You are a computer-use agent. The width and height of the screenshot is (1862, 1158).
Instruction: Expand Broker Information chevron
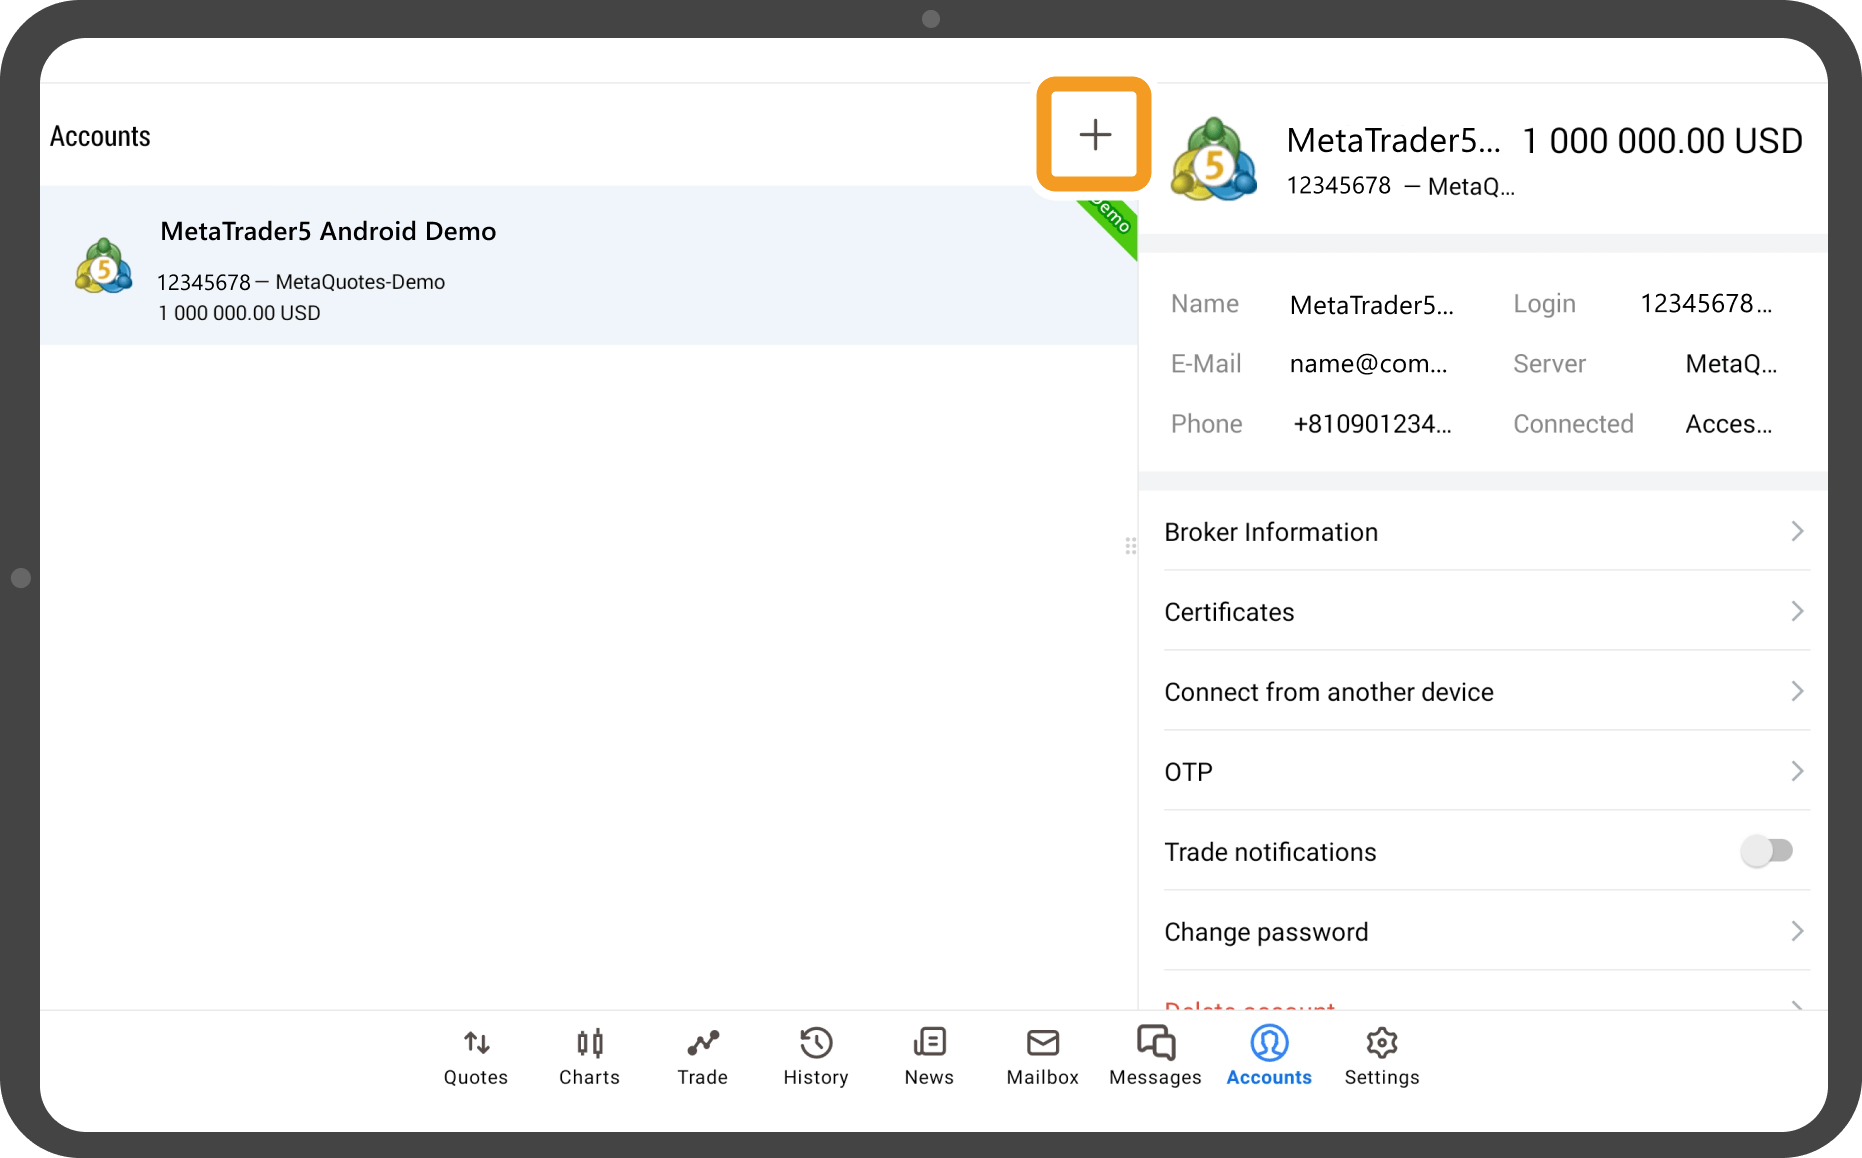1796,531
